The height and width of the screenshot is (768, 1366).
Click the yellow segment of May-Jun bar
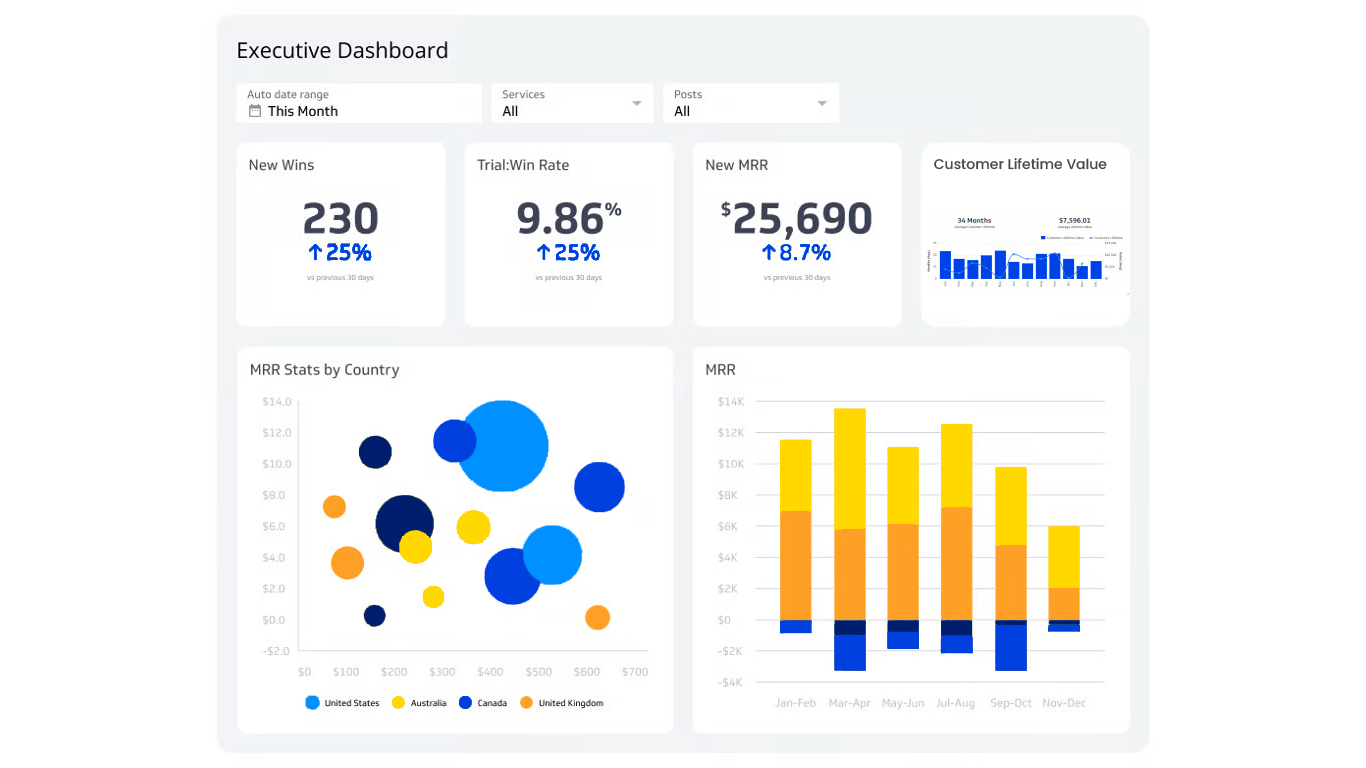903,486
